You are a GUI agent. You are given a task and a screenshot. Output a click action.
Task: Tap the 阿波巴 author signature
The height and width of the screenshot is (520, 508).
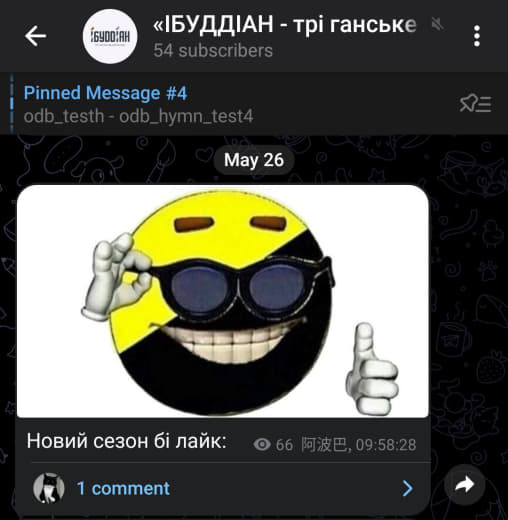pyautogui.click(x=324, y=445)
